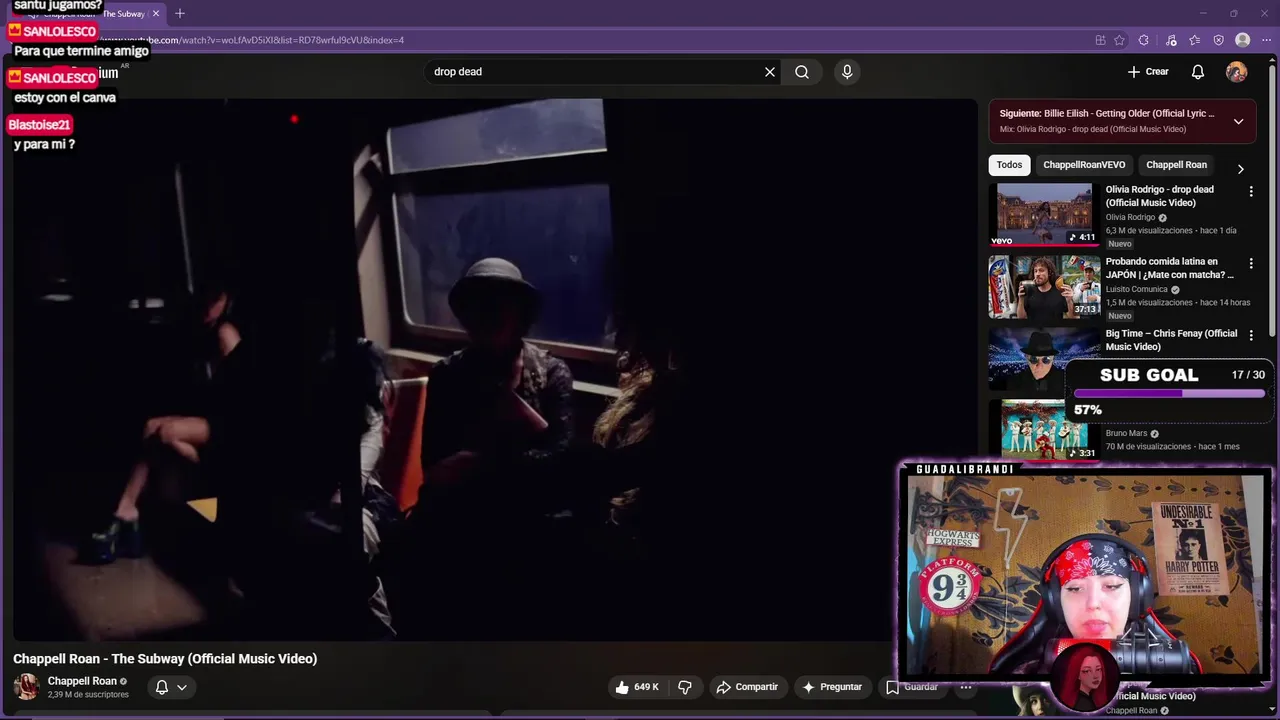1280x720 pixels.
Task: Click the sub goal progress bar
Action: click(x=1169, y=393)
